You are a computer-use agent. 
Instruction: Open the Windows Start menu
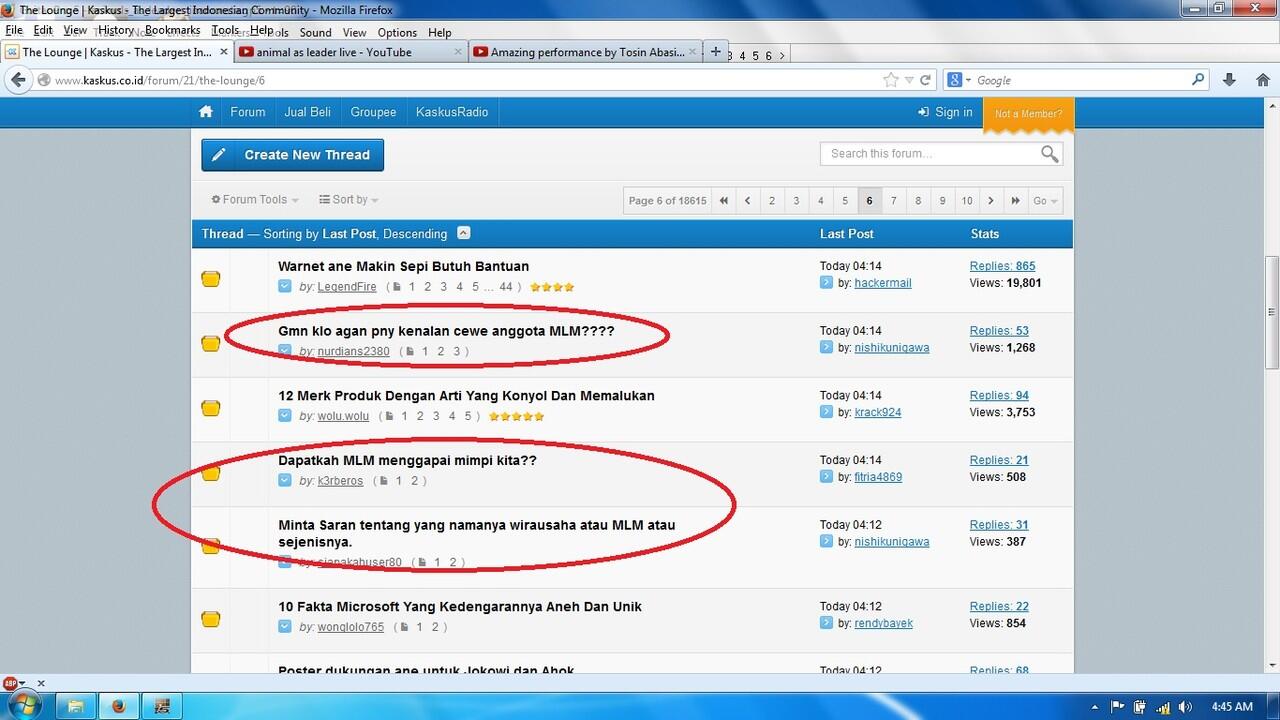tap(24, 706)
